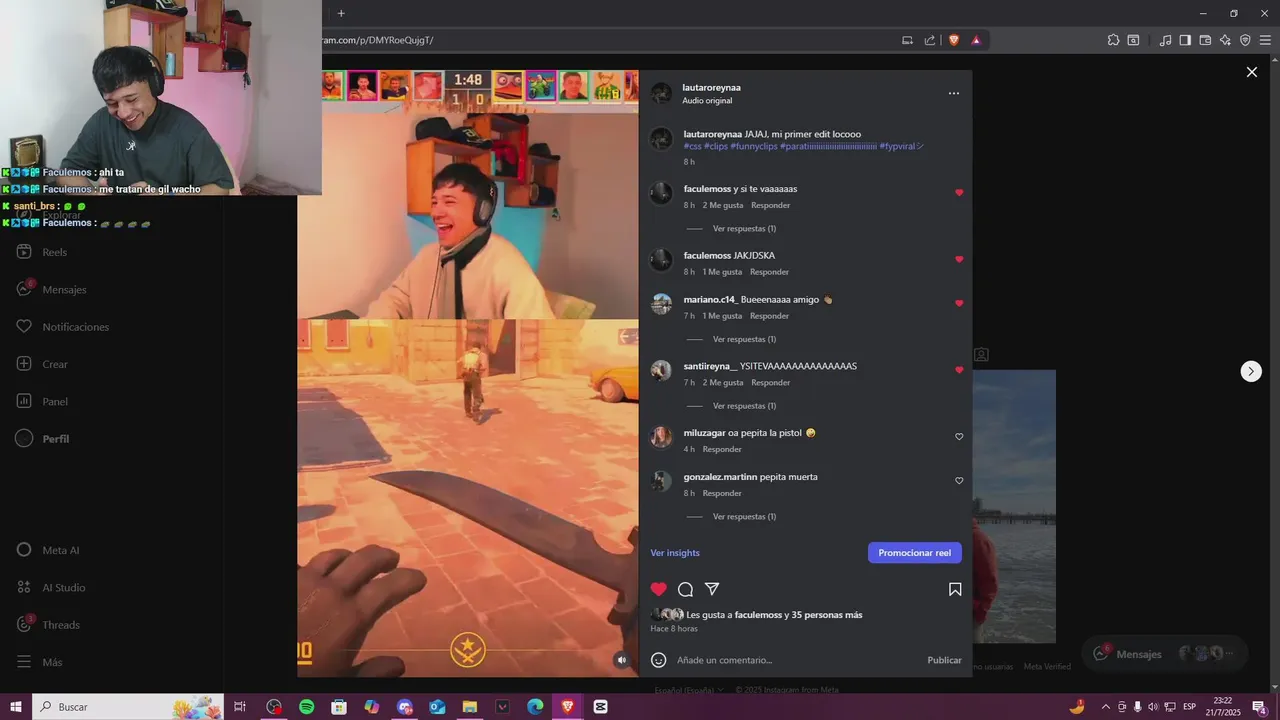Expand replies under 'y si te vaaaaaas' comment
Screen dimensions: 1280x720
click(744, 229)
